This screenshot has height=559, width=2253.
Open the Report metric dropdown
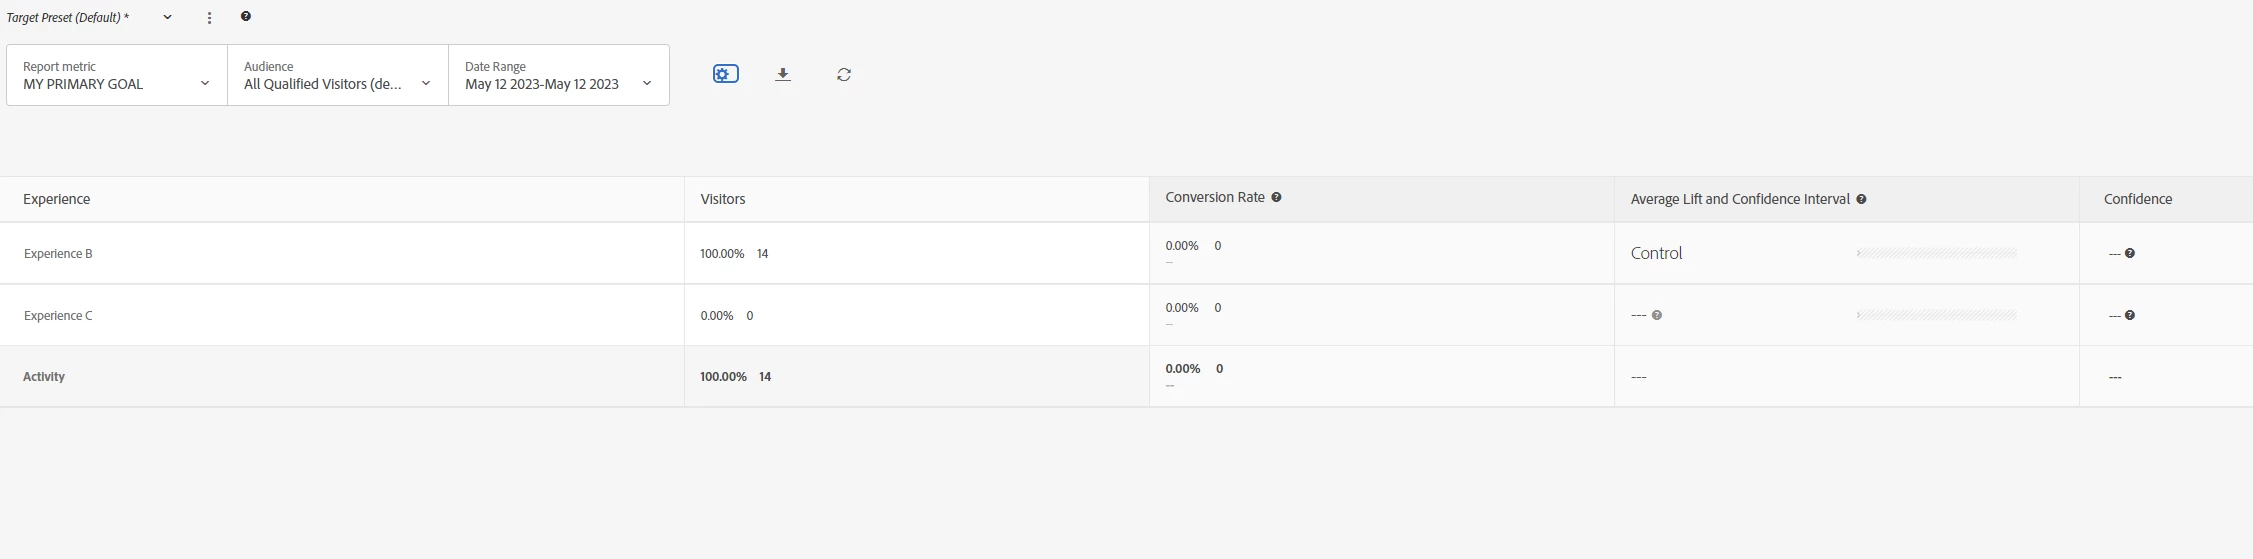click(x=117, y=75)
